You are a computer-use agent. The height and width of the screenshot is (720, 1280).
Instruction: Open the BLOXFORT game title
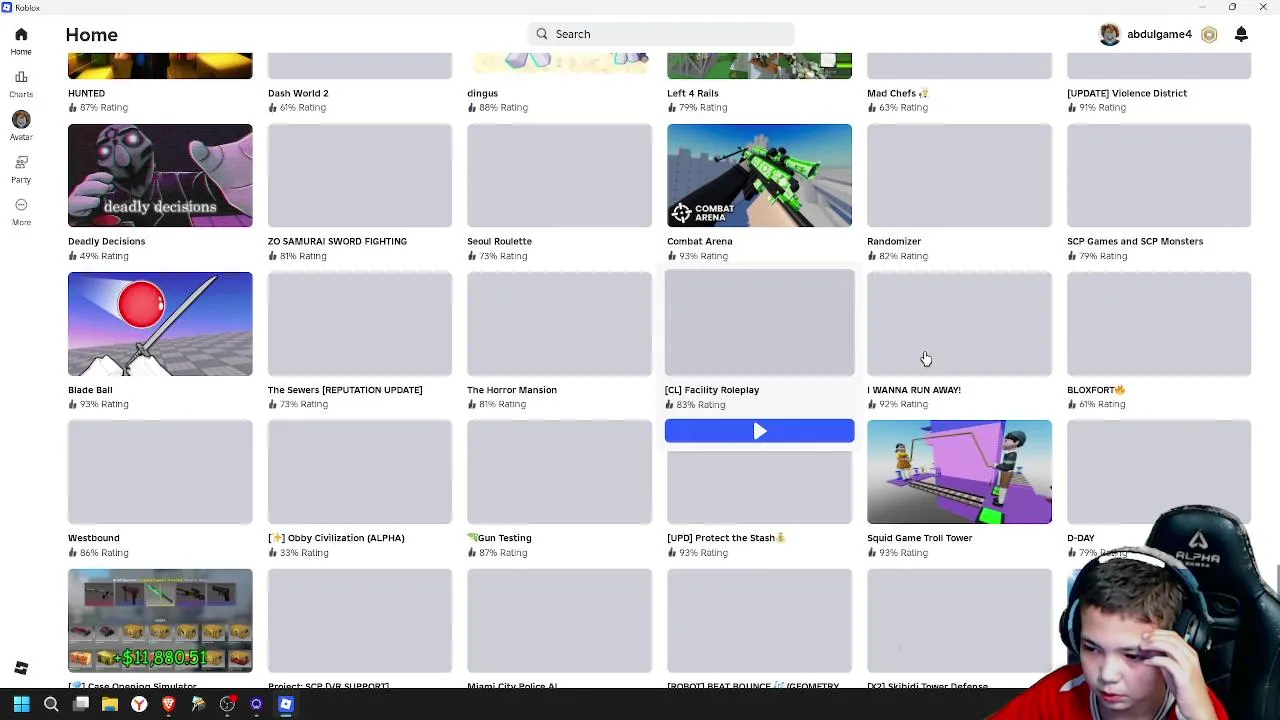point(1096,390)
